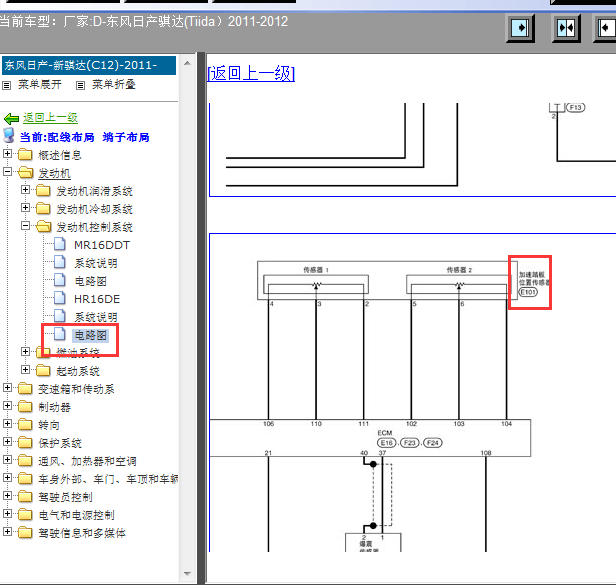This screenshot has height=585, width=616.
Task: Expand the 电气和电源控制 node
Action: 7,513
